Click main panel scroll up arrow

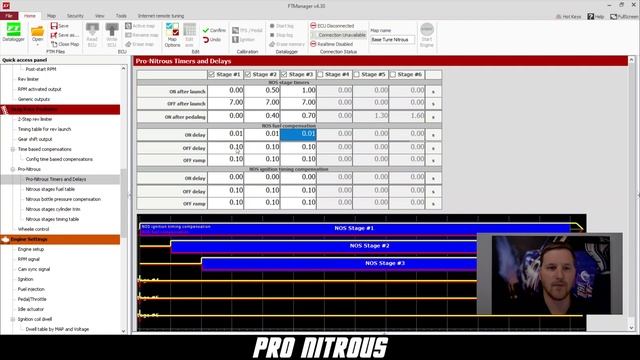631,60
